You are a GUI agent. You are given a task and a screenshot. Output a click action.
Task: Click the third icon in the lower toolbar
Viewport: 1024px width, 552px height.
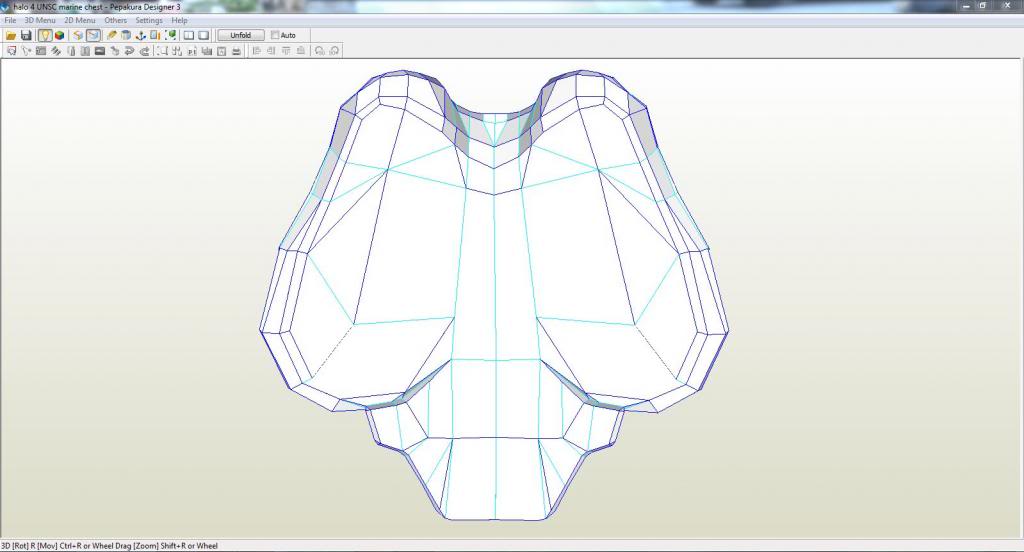tap(40, 51)
